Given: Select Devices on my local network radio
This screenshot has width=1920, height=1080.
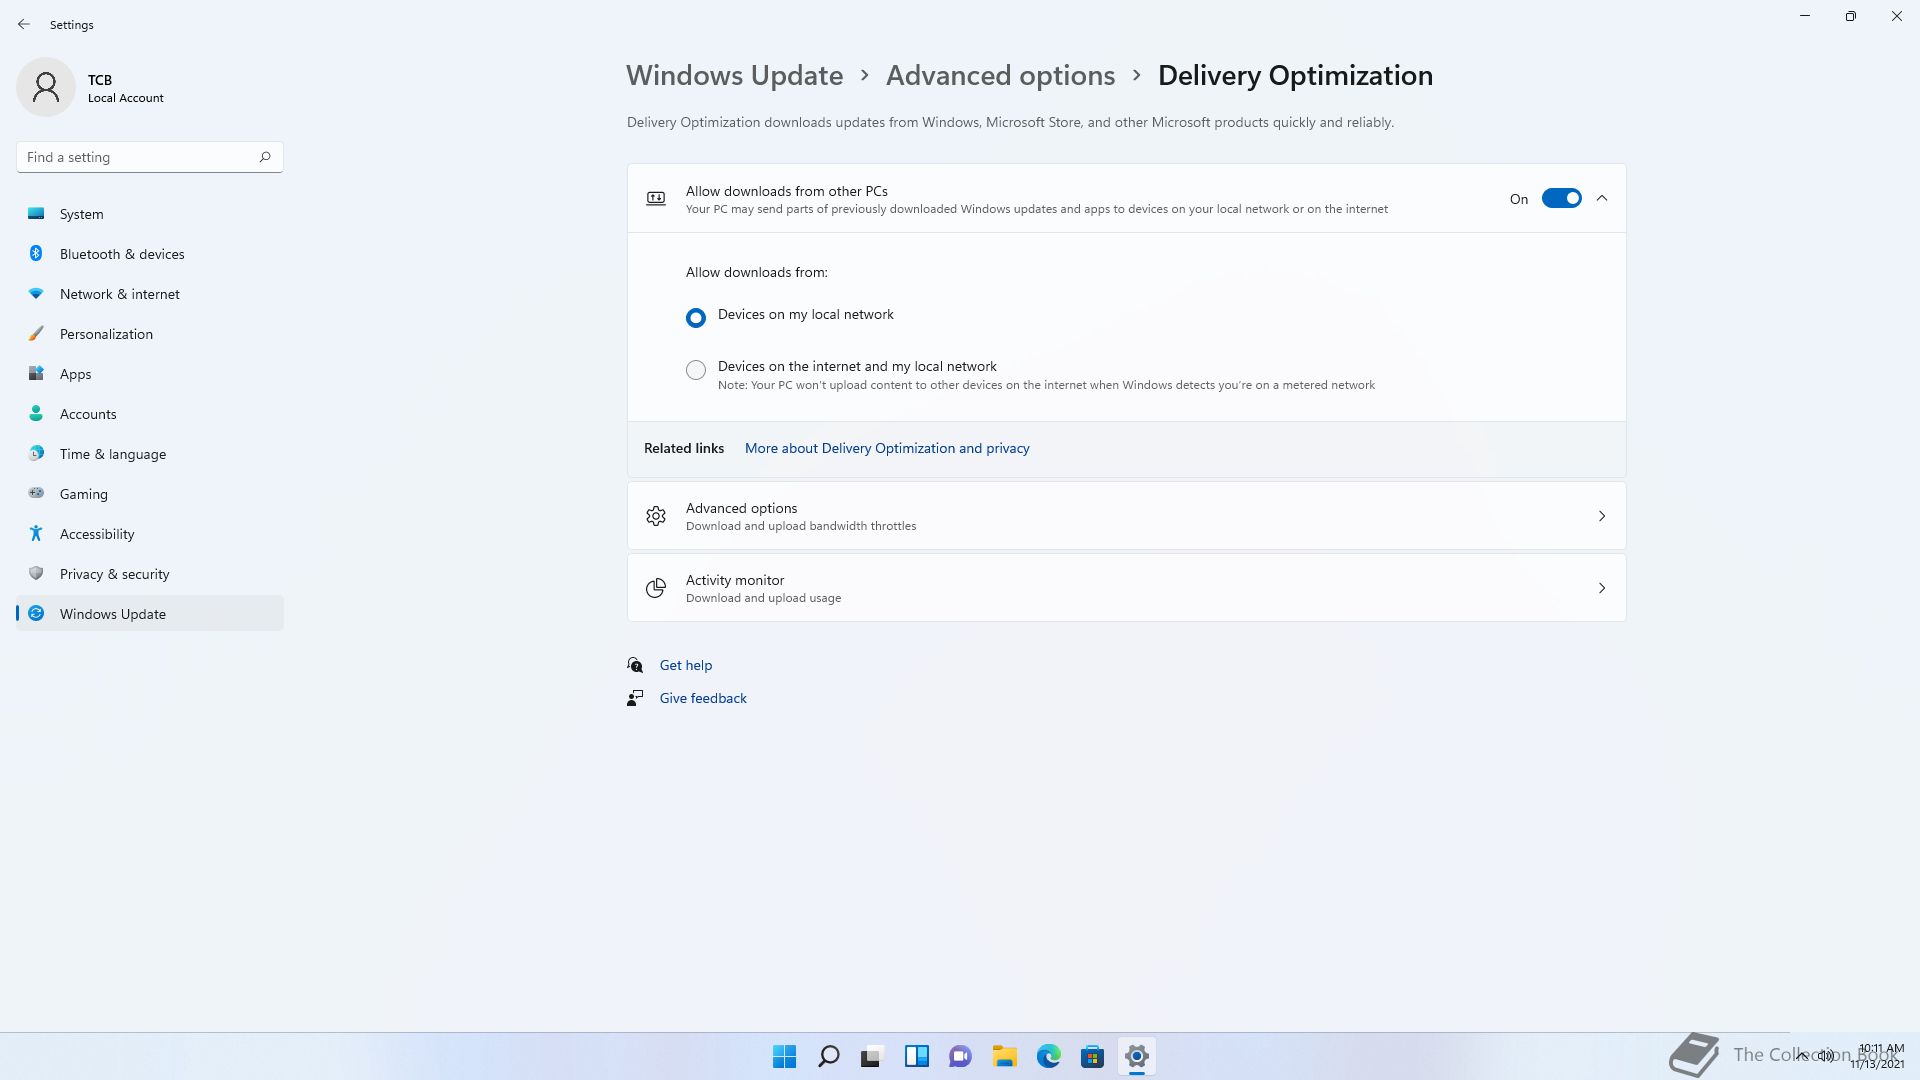Looking at the screenshot, I should pos(696,318).
